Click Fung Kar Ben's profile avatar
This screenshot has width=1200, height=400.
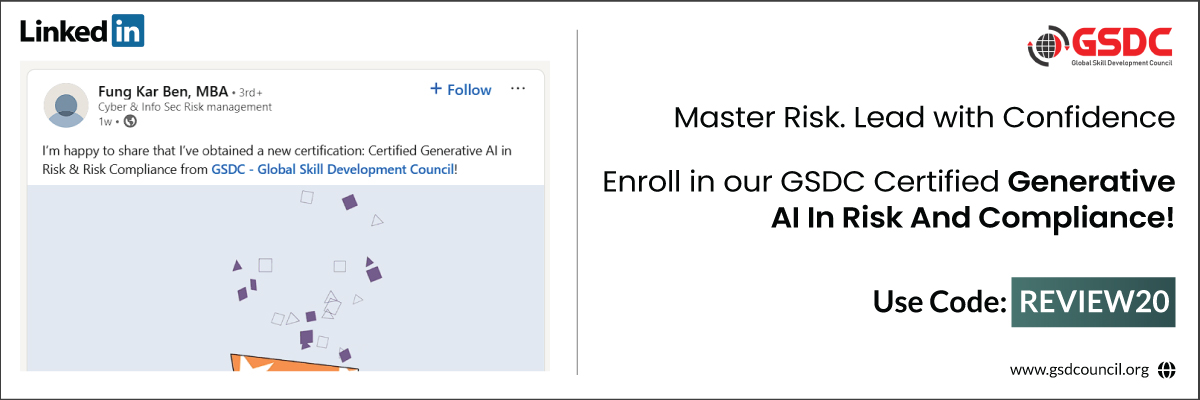pyautogui.click(x=66, y=105)
